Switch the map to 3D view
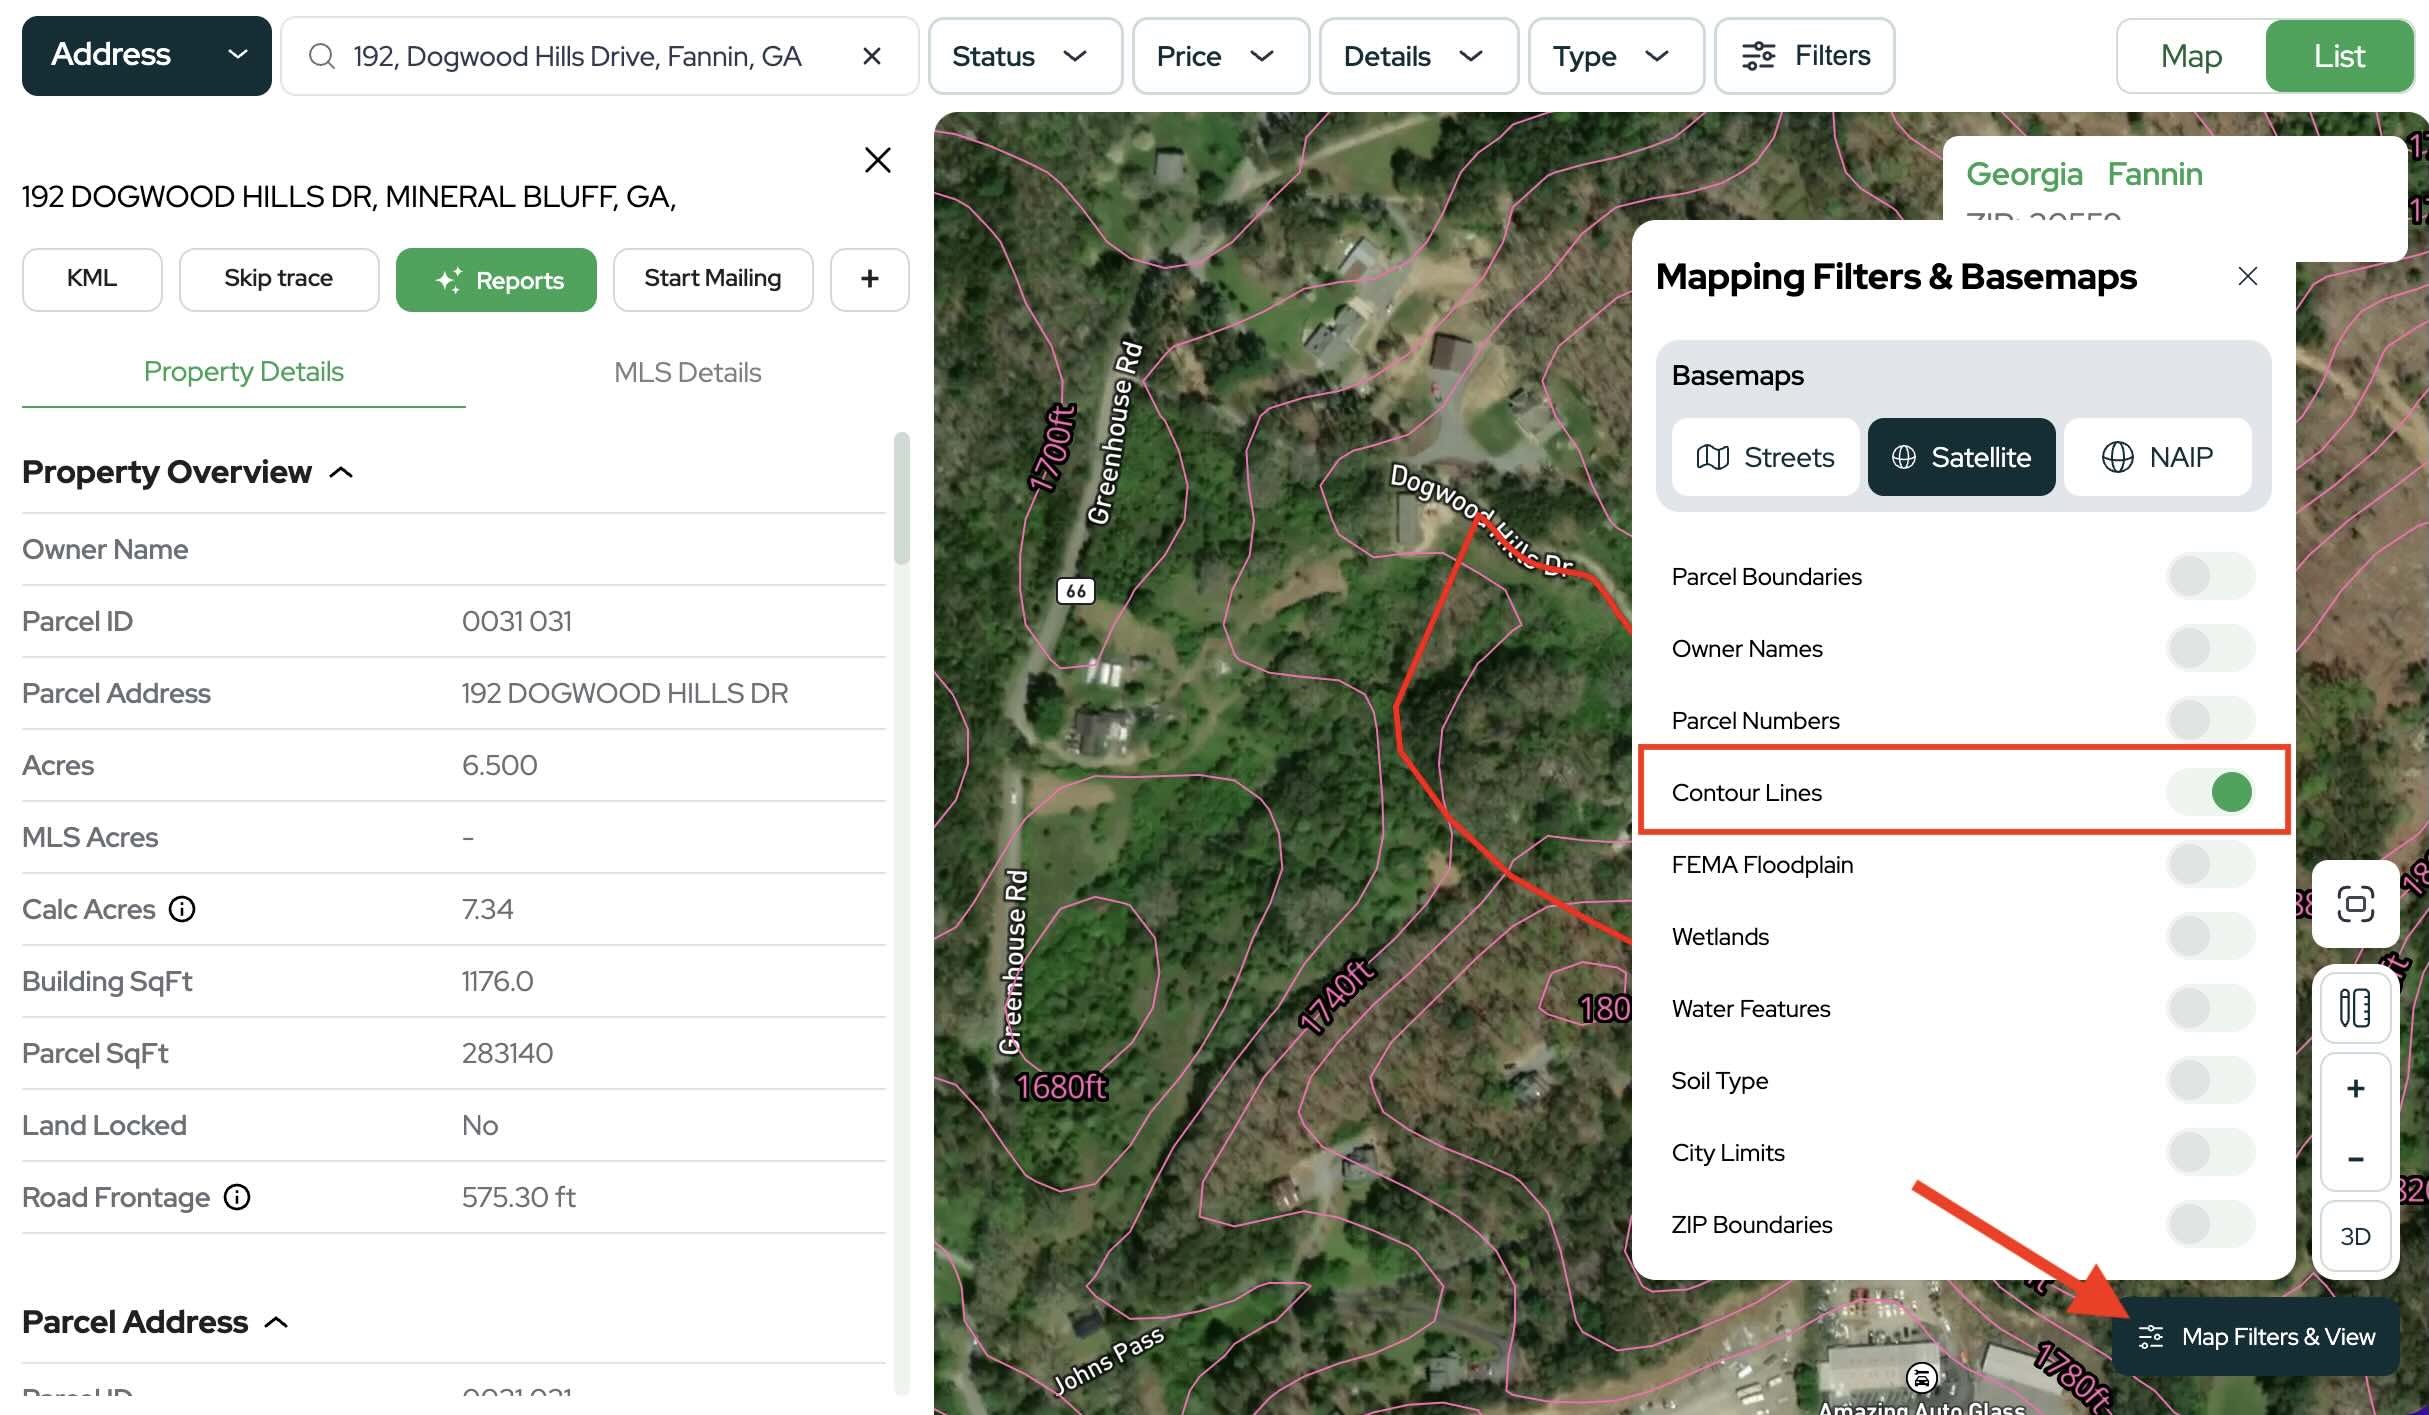2429x1415 pixels. click(x=2355, y=1236)
